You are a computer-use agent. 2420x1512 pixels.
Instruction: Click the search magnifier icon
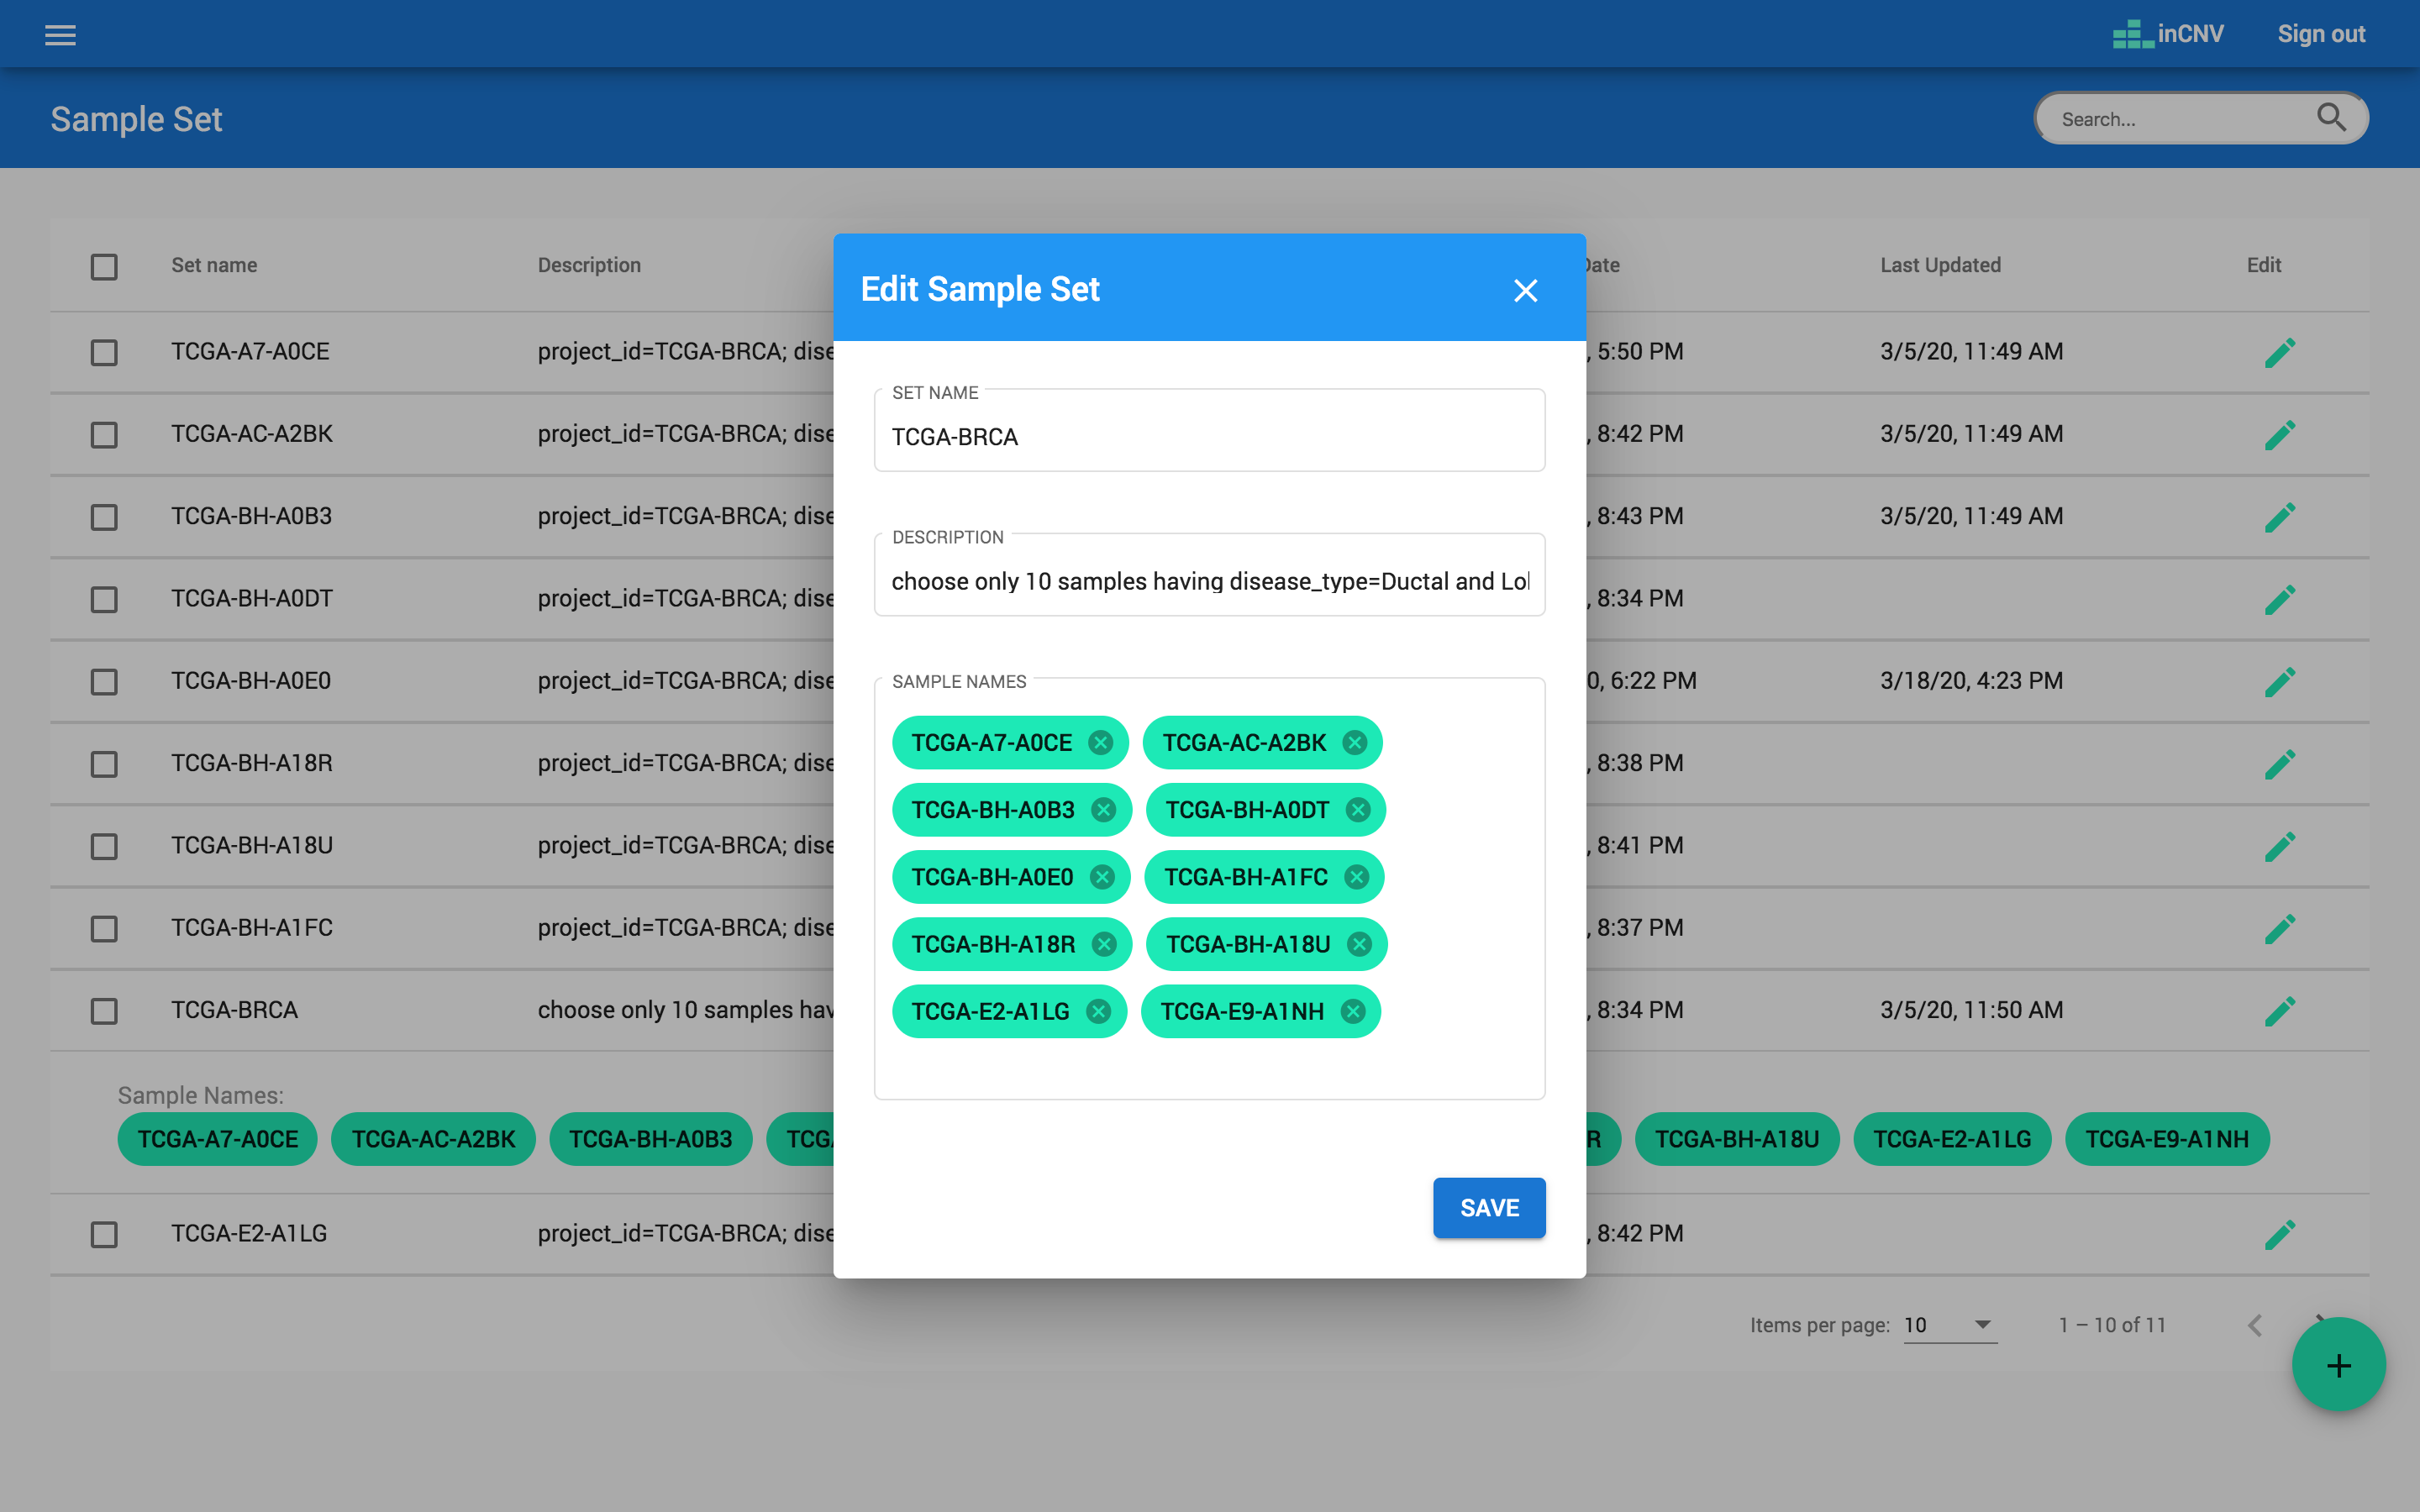pyautogui.click(x=2330, y=118)
